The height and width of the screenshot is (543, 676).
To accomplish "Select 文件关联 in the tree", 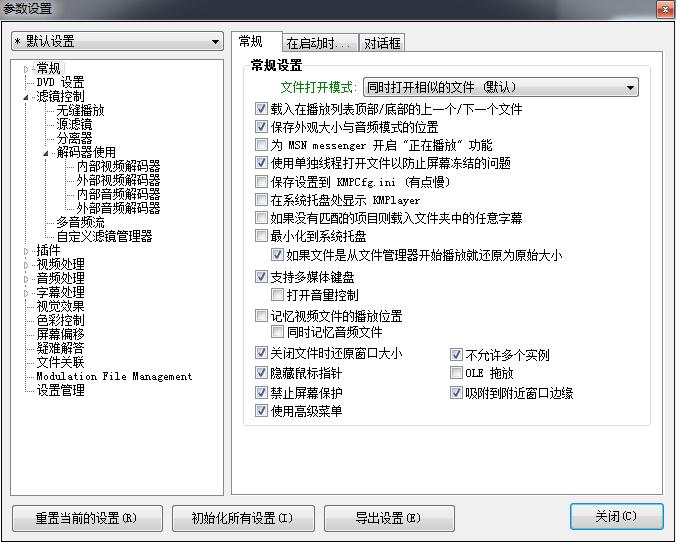I will (x=60, y=362).
